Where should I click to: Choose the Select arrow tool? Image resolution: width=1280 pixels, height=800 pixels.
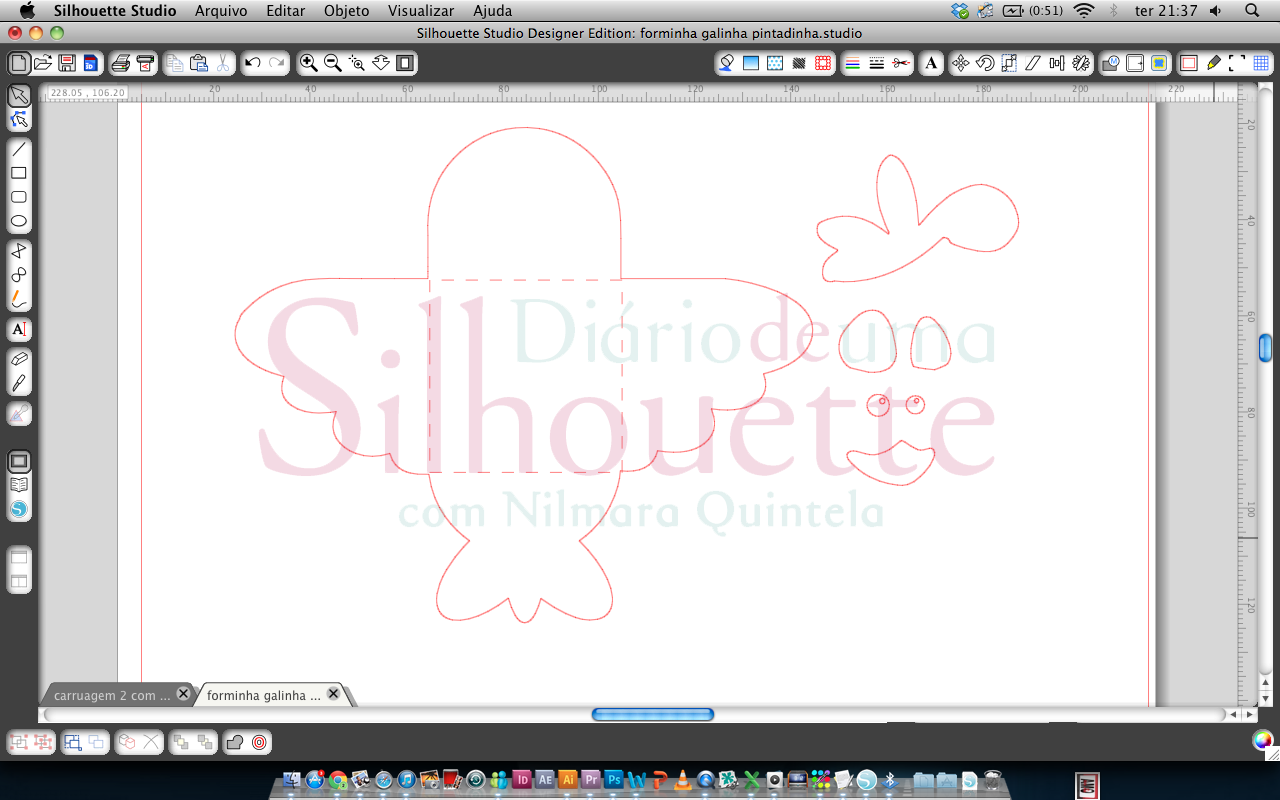tap(19, 96)
